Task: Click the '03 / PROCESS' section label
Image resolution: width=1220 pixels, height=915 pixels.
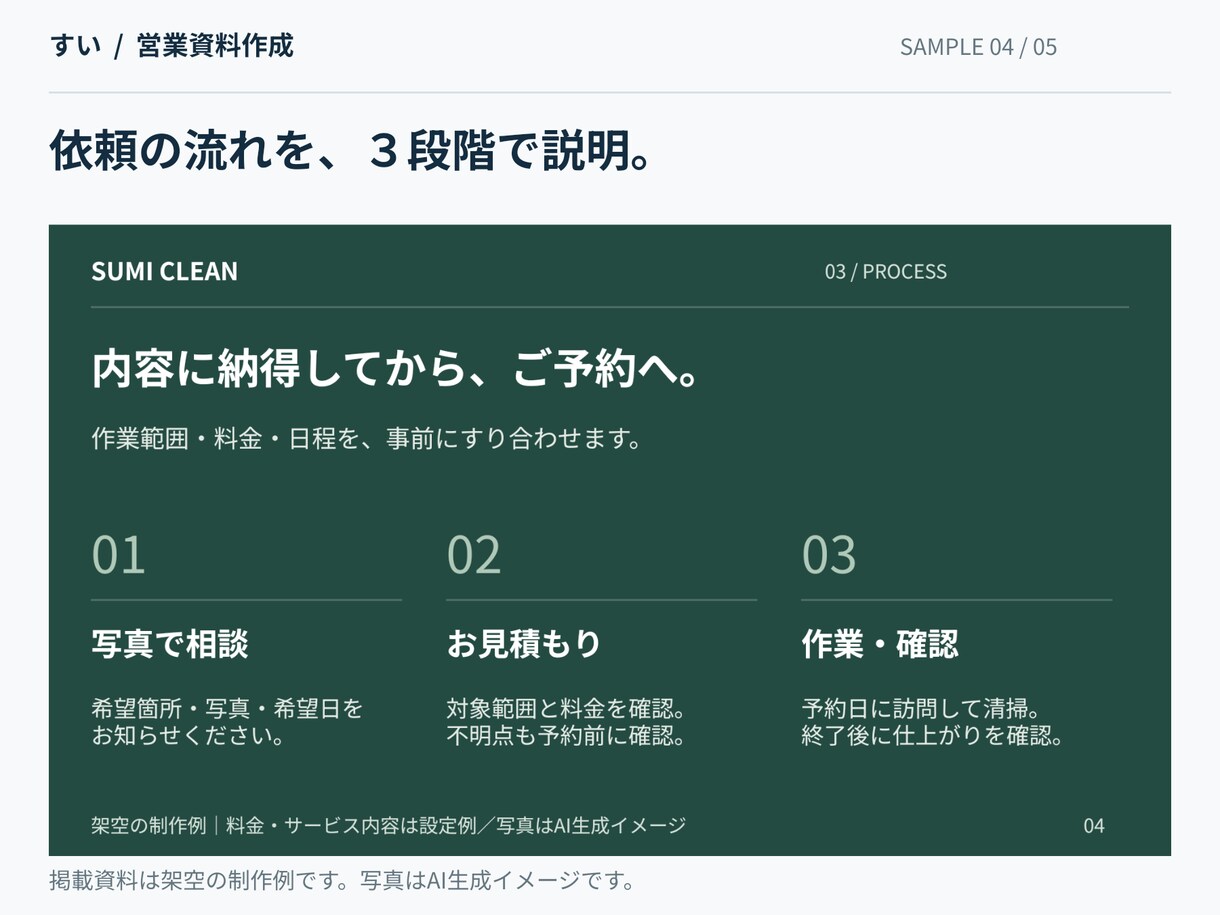Action: [x=885, y=271]
